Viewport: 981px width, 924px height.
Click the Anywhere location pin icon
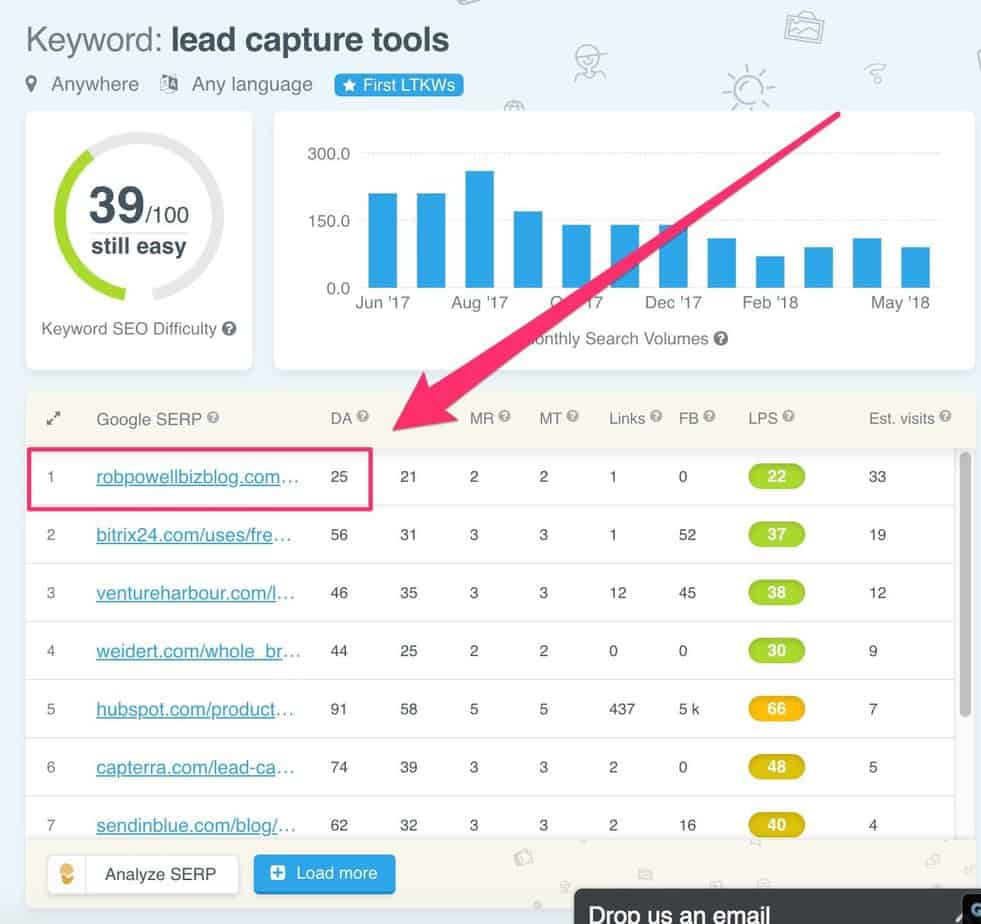(x=32, y=84)
